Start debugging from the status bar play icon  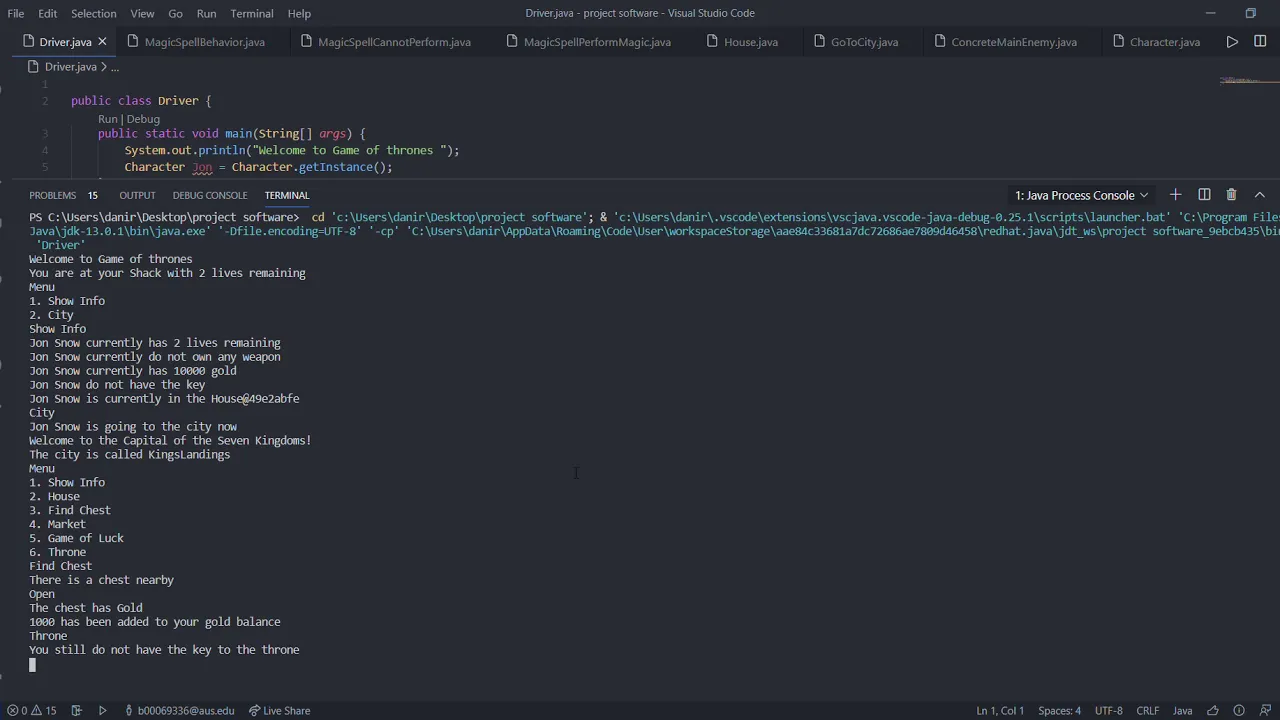coord(102,711)
